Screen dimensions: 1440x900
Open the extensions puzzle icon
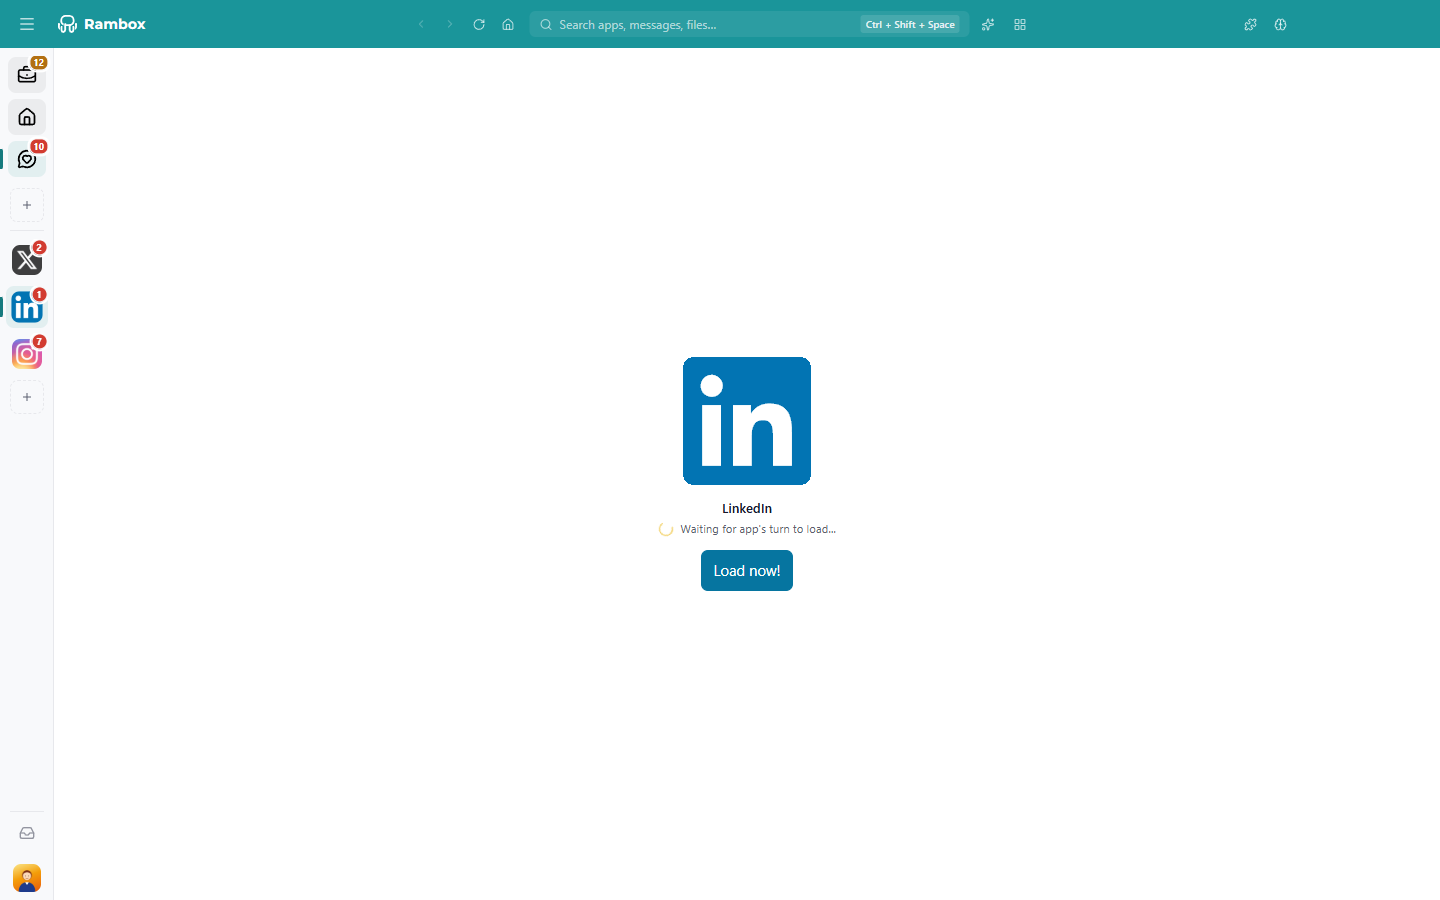click(x=1250, y=24)
